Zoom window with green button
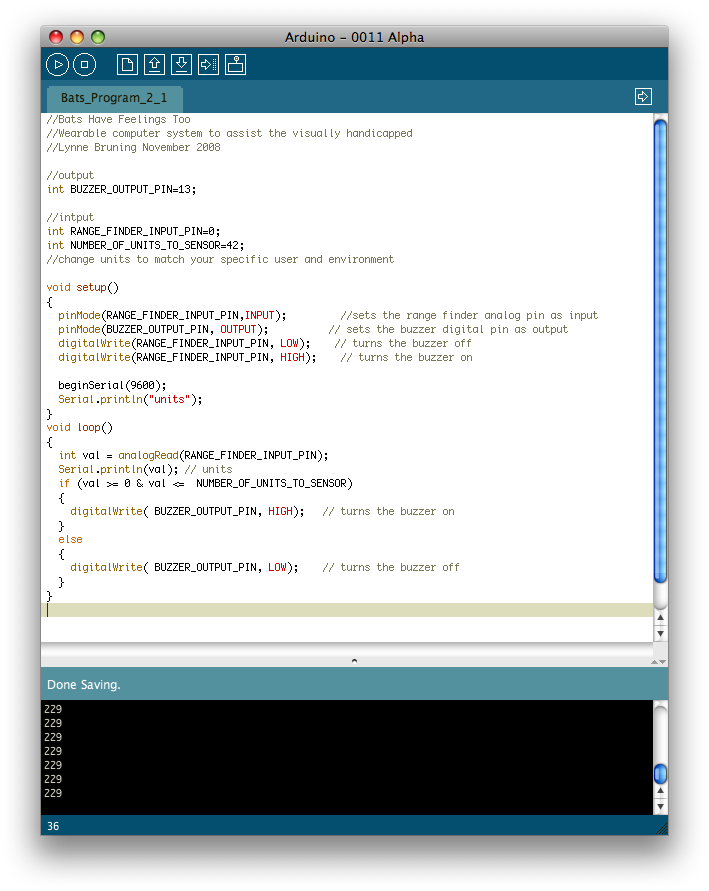Image resolution: width=709 pixels, height=891 pixels. [98, 38]
